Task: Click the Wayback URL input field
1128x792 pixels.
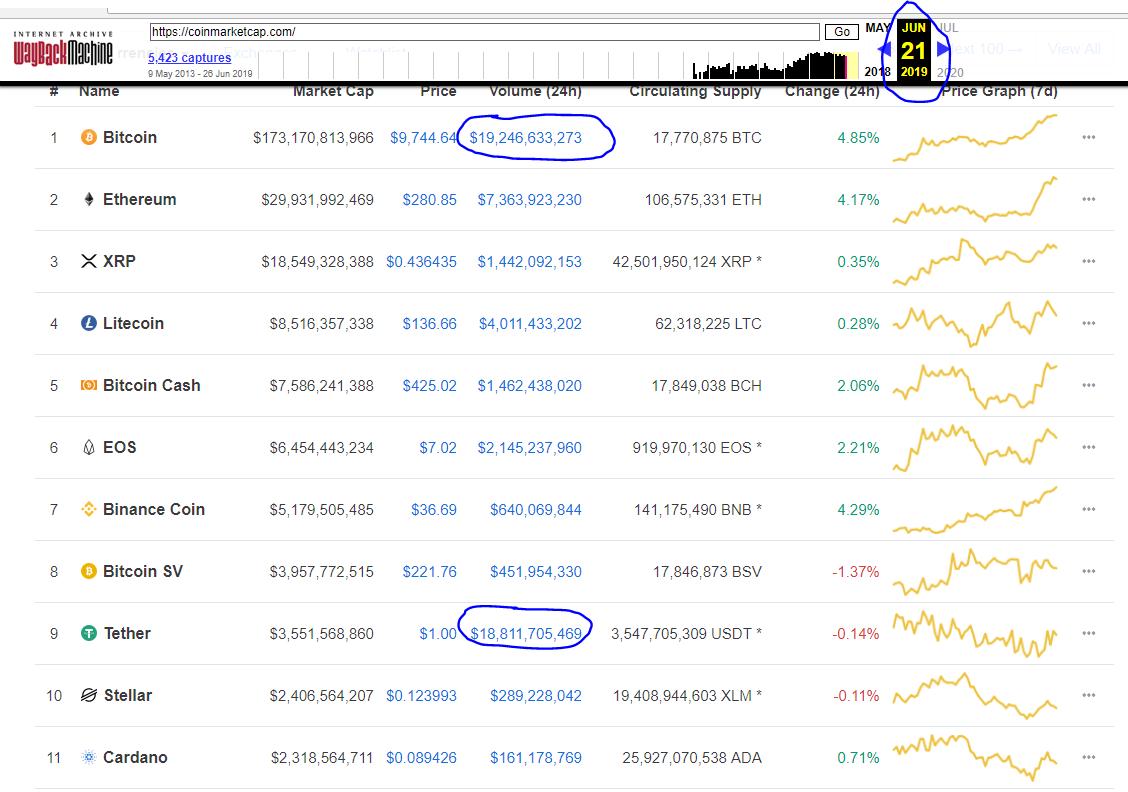Action: tap(484, 32)
